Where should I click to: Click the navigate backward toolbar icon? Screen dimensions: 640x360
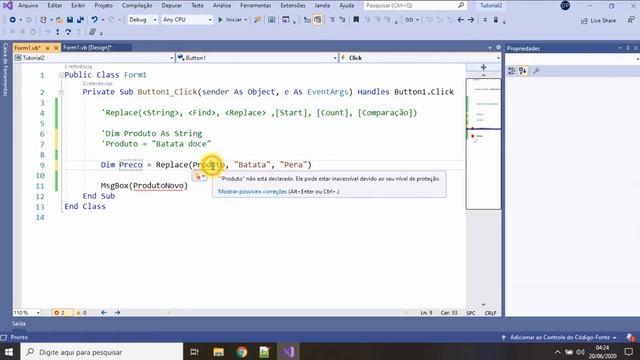(13, 20)
